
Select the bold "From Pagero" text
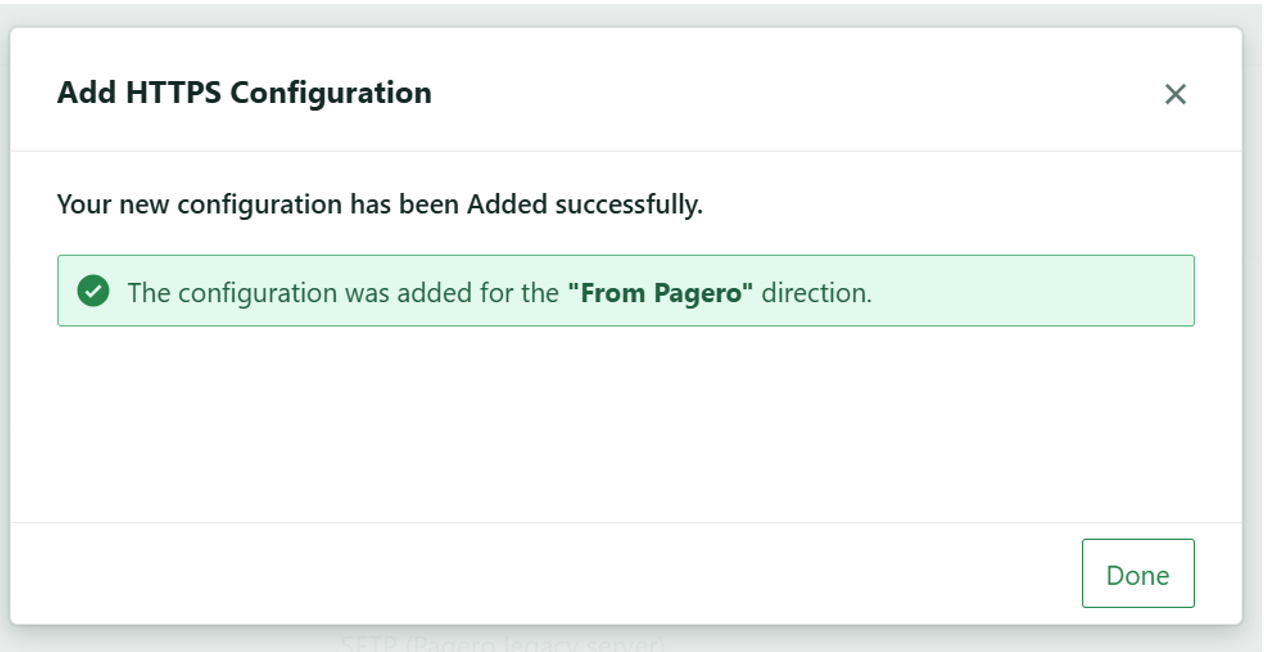tap(660, 293)
